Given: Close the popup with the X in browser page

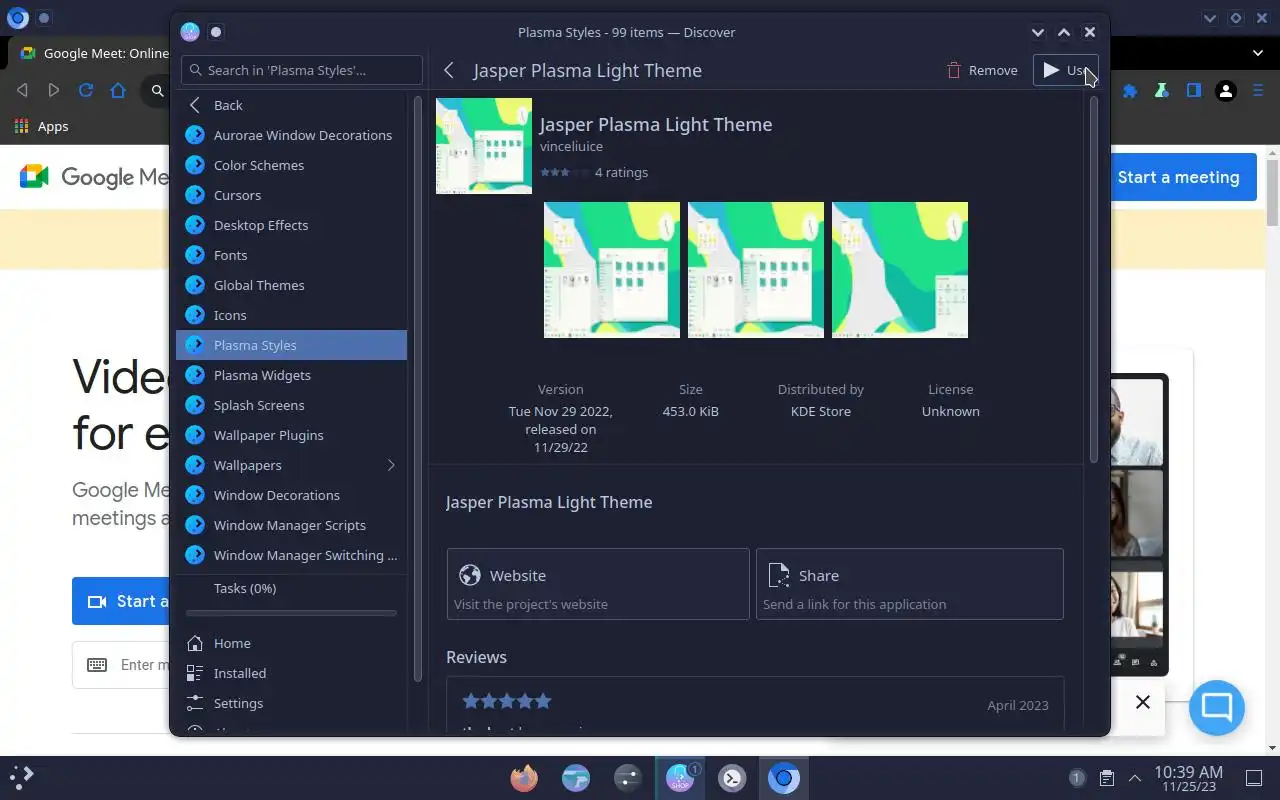Looking at the screenshot, I should 1142,702.
